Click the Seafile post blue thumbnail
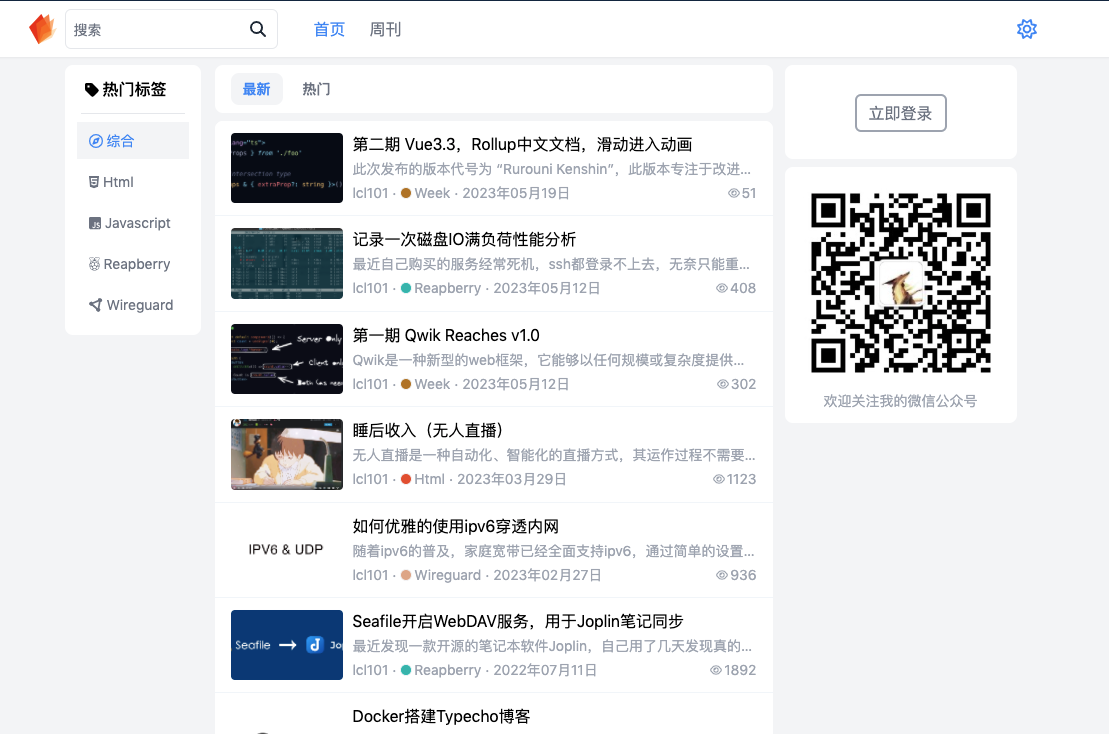The image size is (1109, 734). pyautogui.click(x=286, y=645)
